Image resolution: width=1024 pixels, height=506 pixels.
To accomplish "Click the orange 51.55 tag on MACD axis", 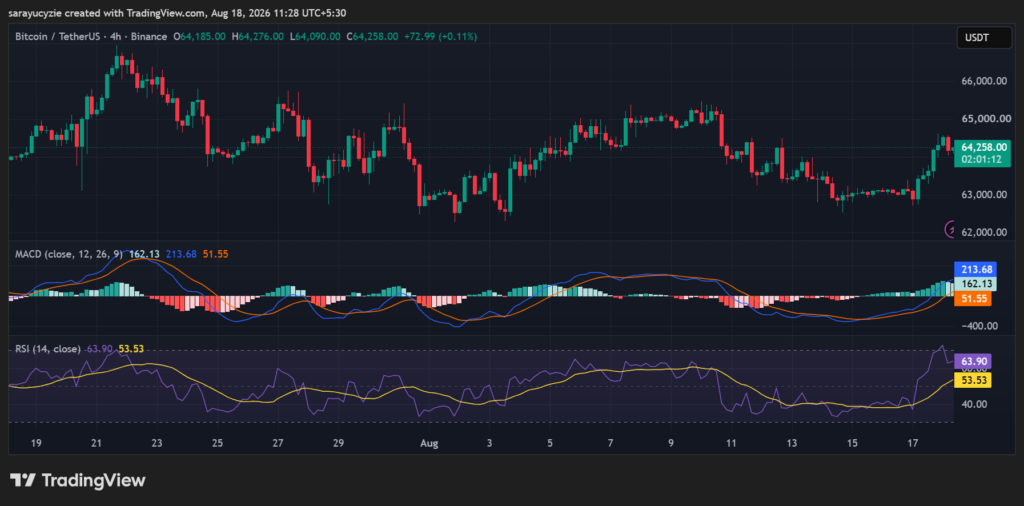I will pos(974,299).
